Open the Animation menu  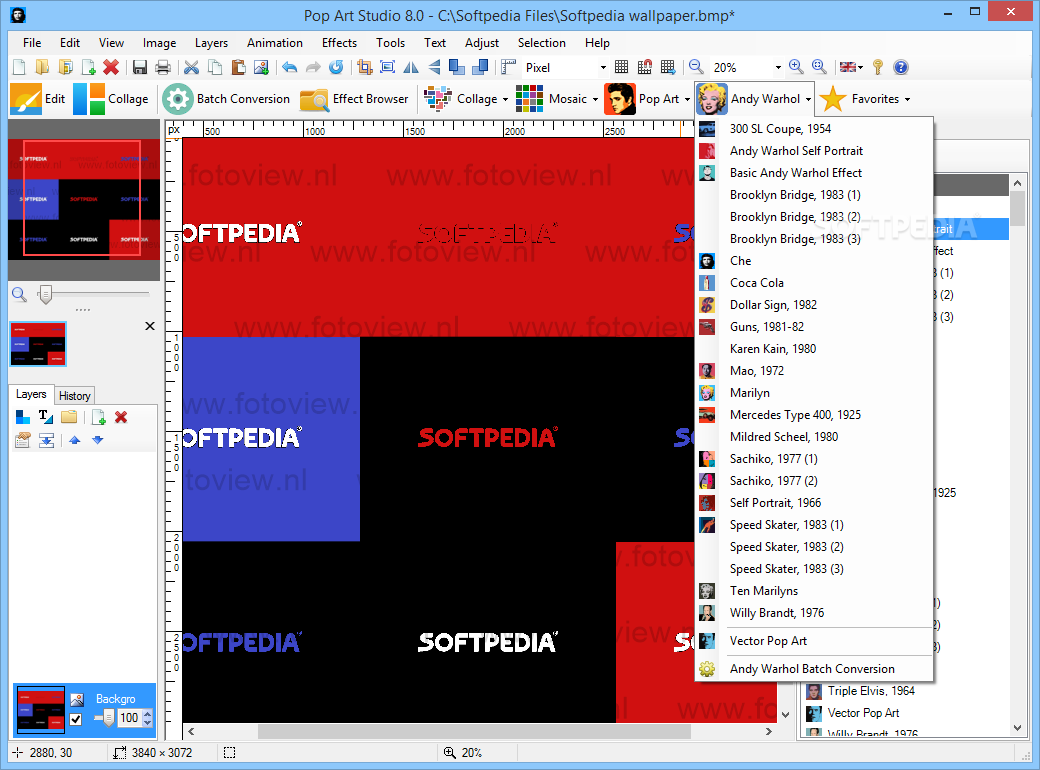(275, 43)
